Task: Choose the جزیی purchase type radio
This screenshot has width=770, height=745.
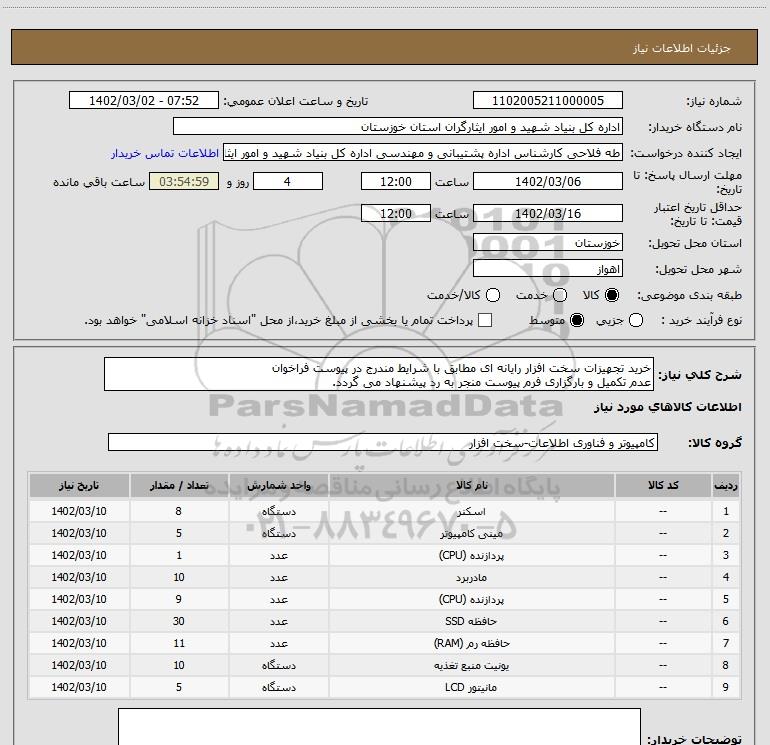Action: [636, 320]
